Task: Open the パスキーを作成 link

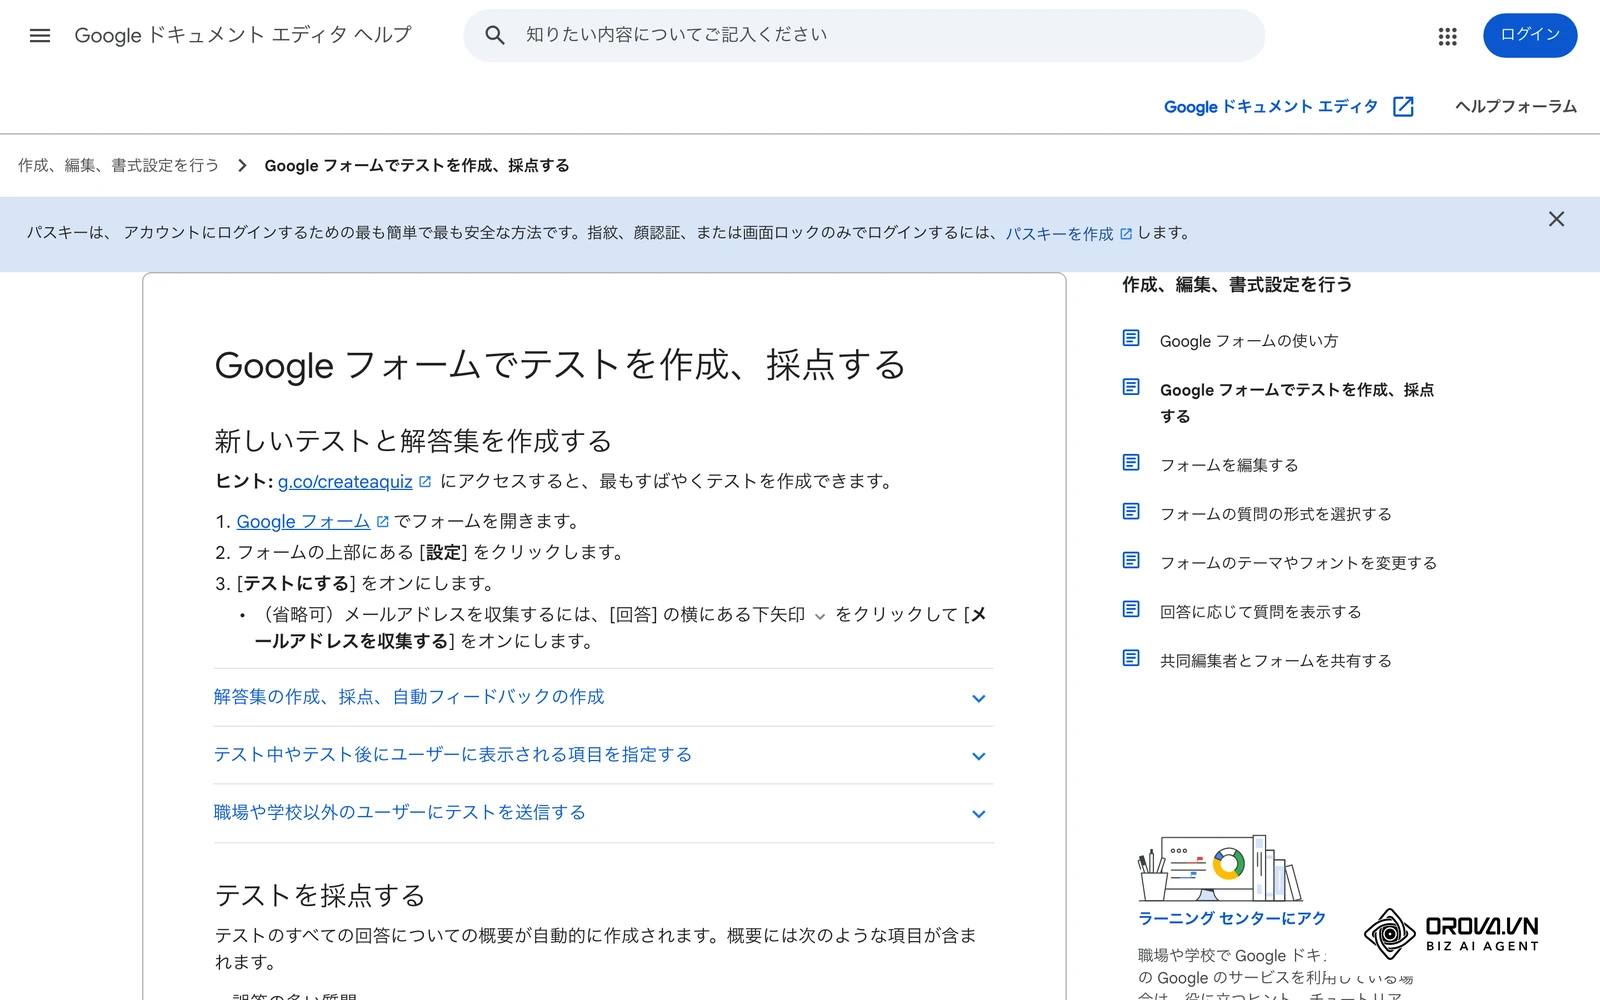Action: click(x=1059, y=234)
